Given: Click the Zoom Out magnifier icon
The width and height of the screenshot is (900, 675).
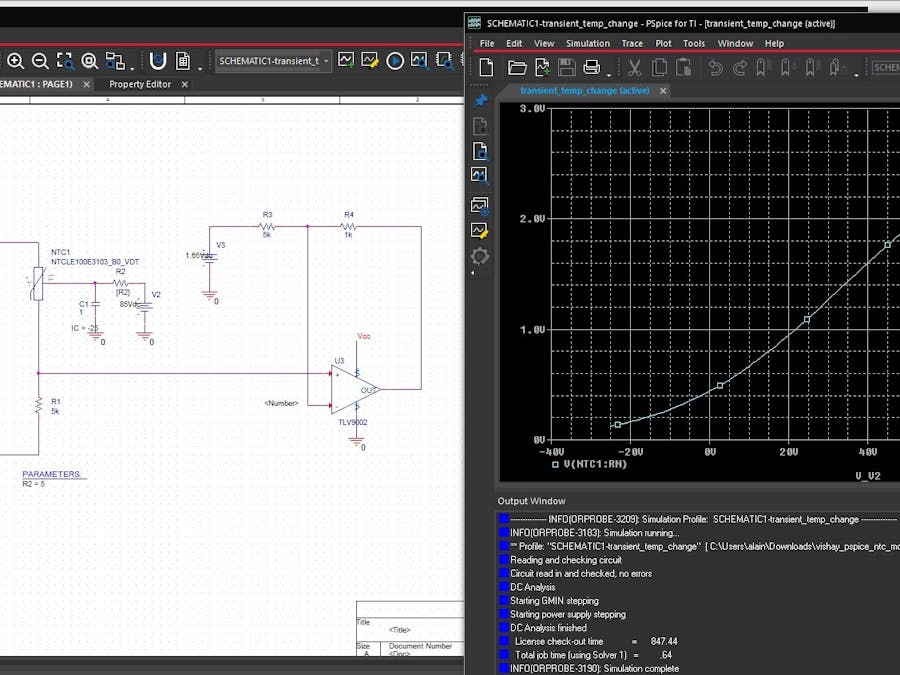Looking at the screenshot, I should 40,61.
